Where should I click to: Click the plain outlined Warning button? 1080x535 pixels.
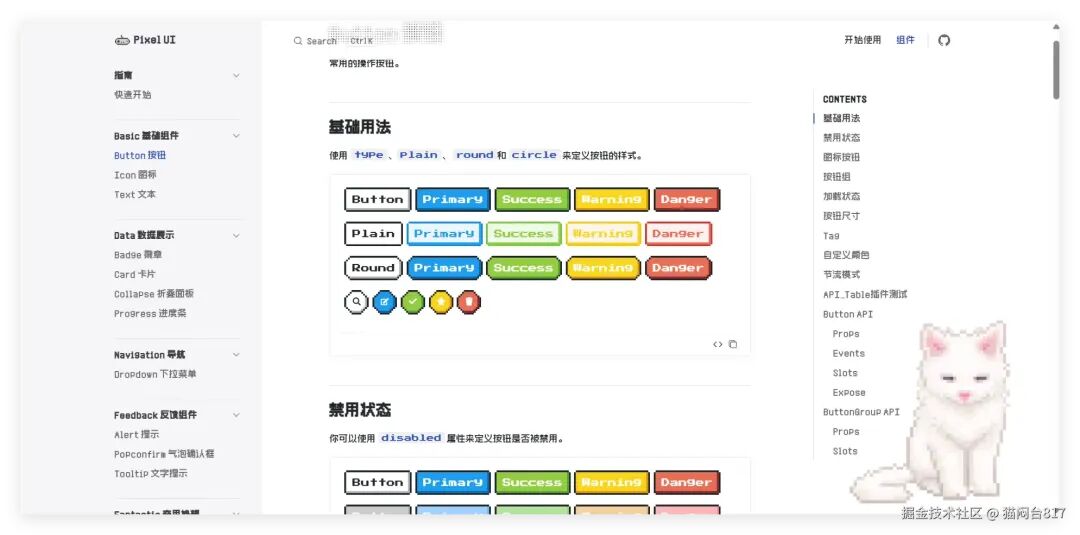(603, 233)
